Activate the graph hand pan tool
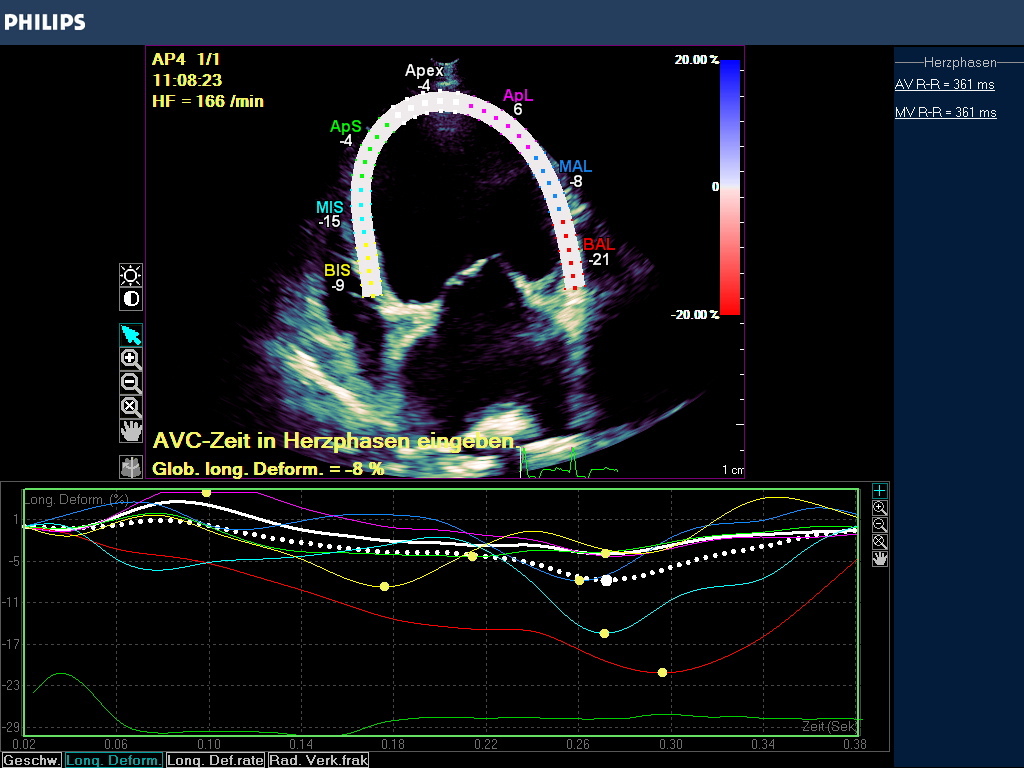Image resolution: width=1024 pixels, height=768 pixels. [879, 559]
